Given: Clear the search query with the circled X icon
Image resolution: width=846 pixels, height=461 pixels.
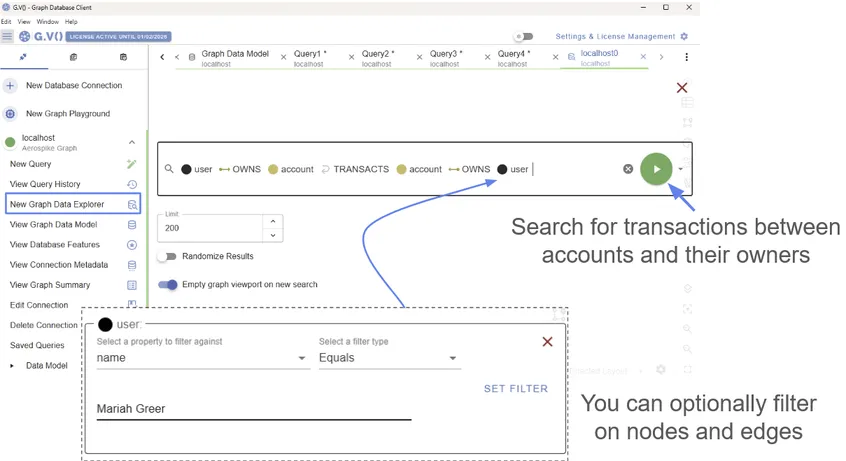Looking at the screenshot, I should click(x=628, y=169).
